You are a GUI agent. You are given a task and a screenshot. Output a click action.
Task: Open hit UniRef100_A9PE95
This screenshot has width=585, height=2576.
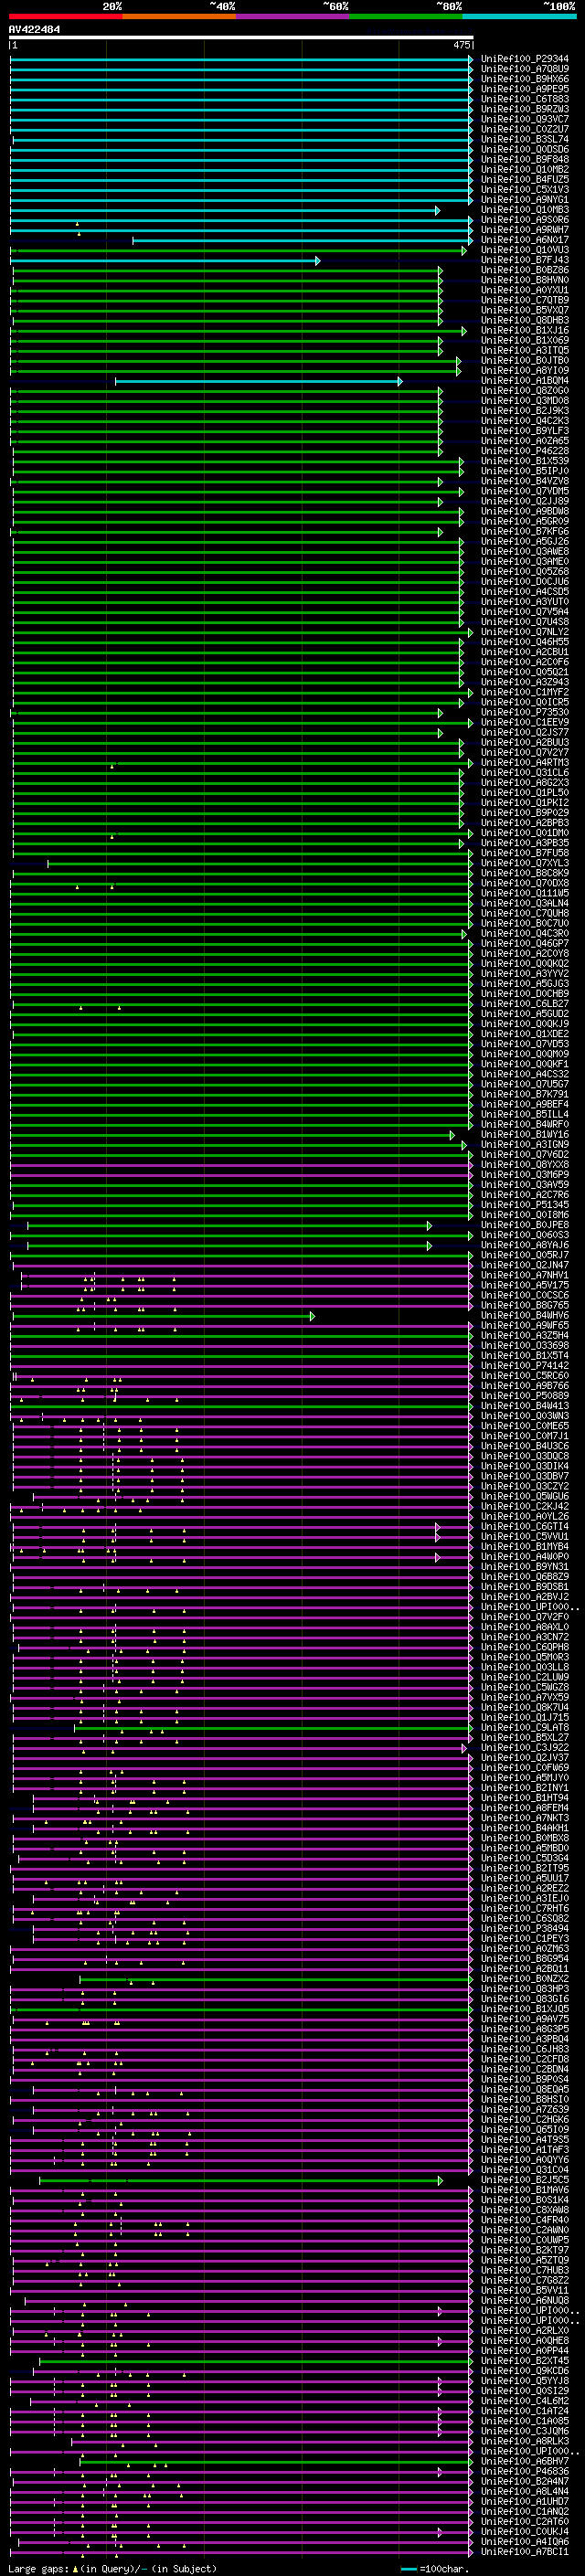(x=525, y=89)
